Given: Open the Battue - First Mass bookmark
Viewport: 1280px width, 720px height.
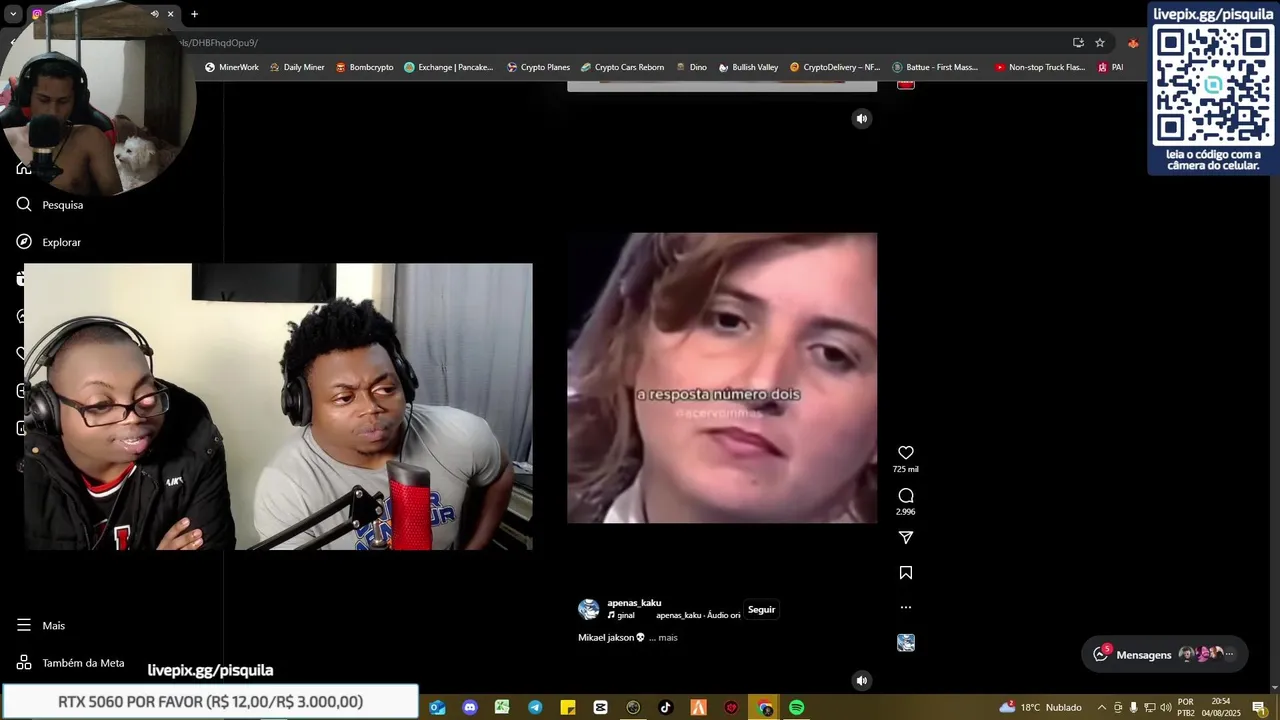Looking at the screenshot, I should 936,67.
